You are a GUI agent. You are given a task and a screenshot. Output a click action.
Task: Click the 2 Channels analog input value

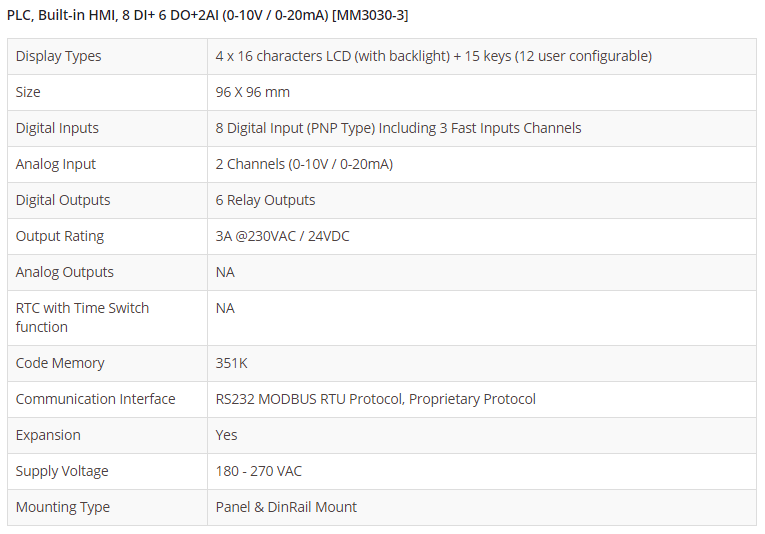pos(304,164)
